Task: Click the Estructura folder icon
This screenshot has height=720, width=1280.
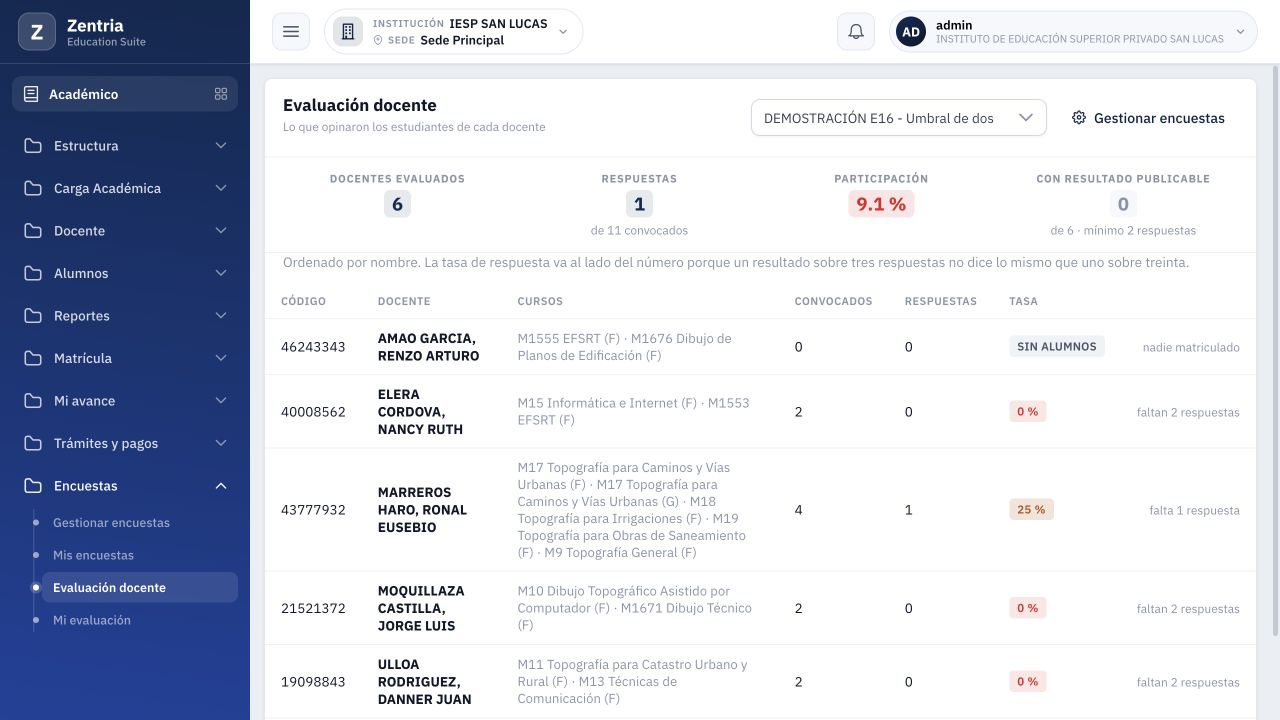Action: pos(34,146)
